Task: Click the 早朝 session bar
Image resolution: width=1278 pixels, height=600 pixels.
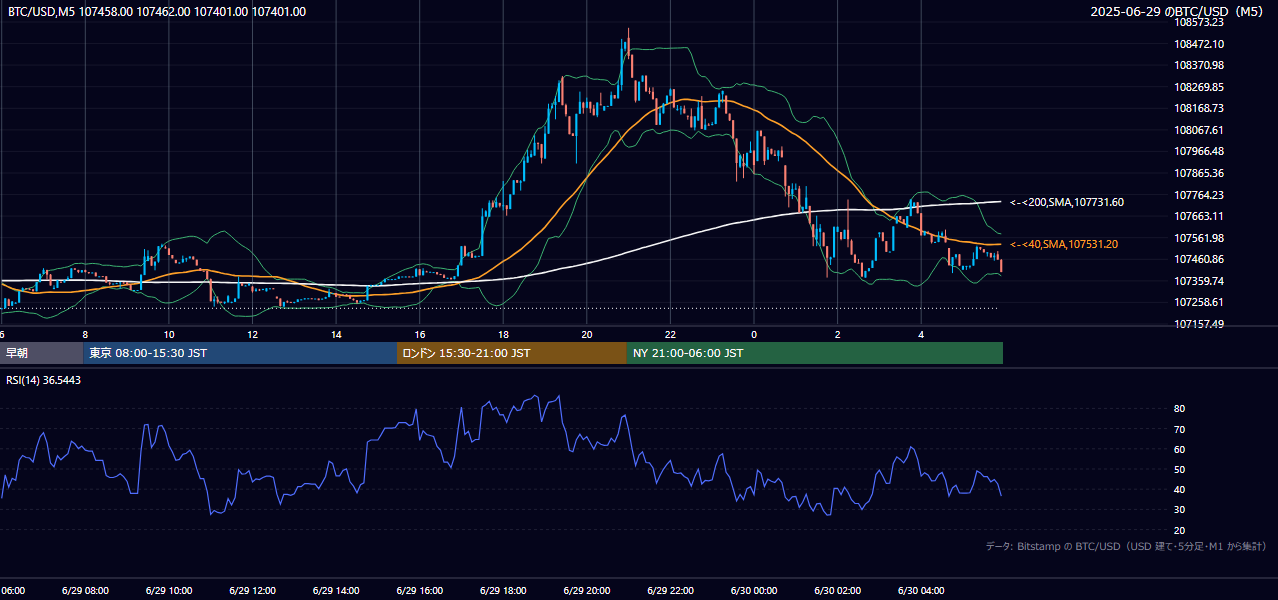Action: (41, 353)
